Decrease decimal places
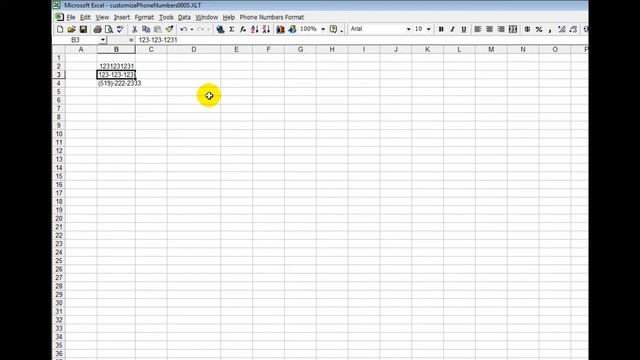640x360 pixels. click(573, 29)
